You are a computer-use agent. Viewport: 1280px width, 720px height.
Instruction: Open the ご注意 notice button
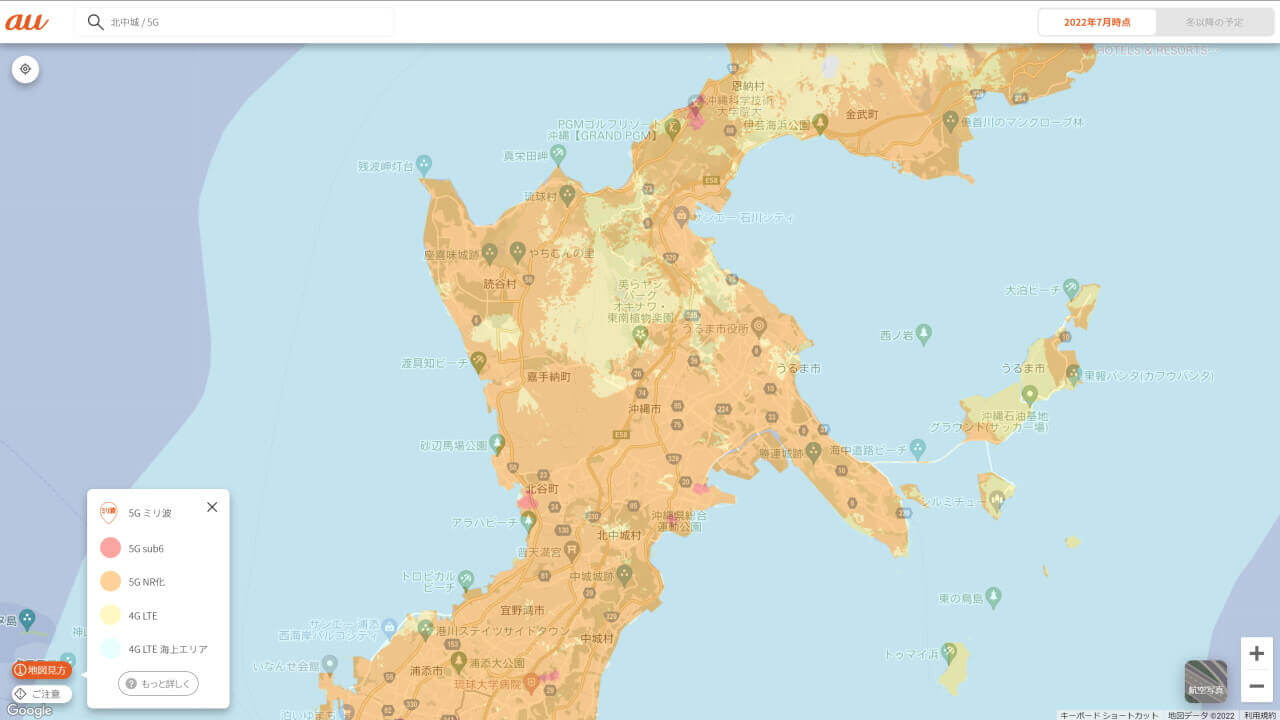tap(42, 693)
